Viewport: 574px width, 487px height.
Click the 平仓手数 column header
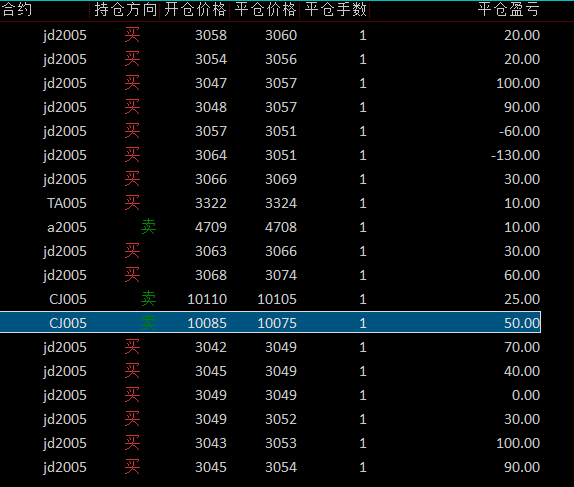click(x=335, y=10)
